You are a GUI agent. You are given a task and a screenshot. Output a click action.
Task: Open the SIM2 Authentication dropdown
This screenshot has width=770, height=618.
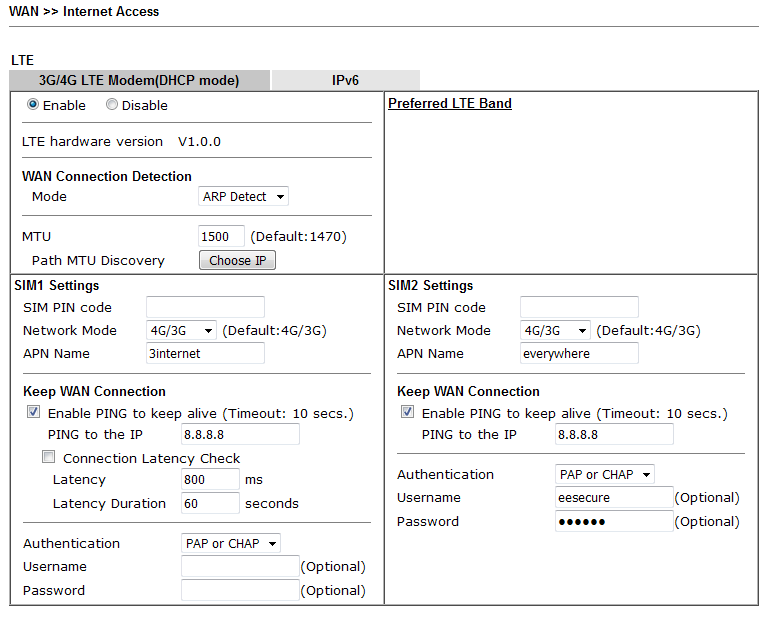(x=604, y=474)
